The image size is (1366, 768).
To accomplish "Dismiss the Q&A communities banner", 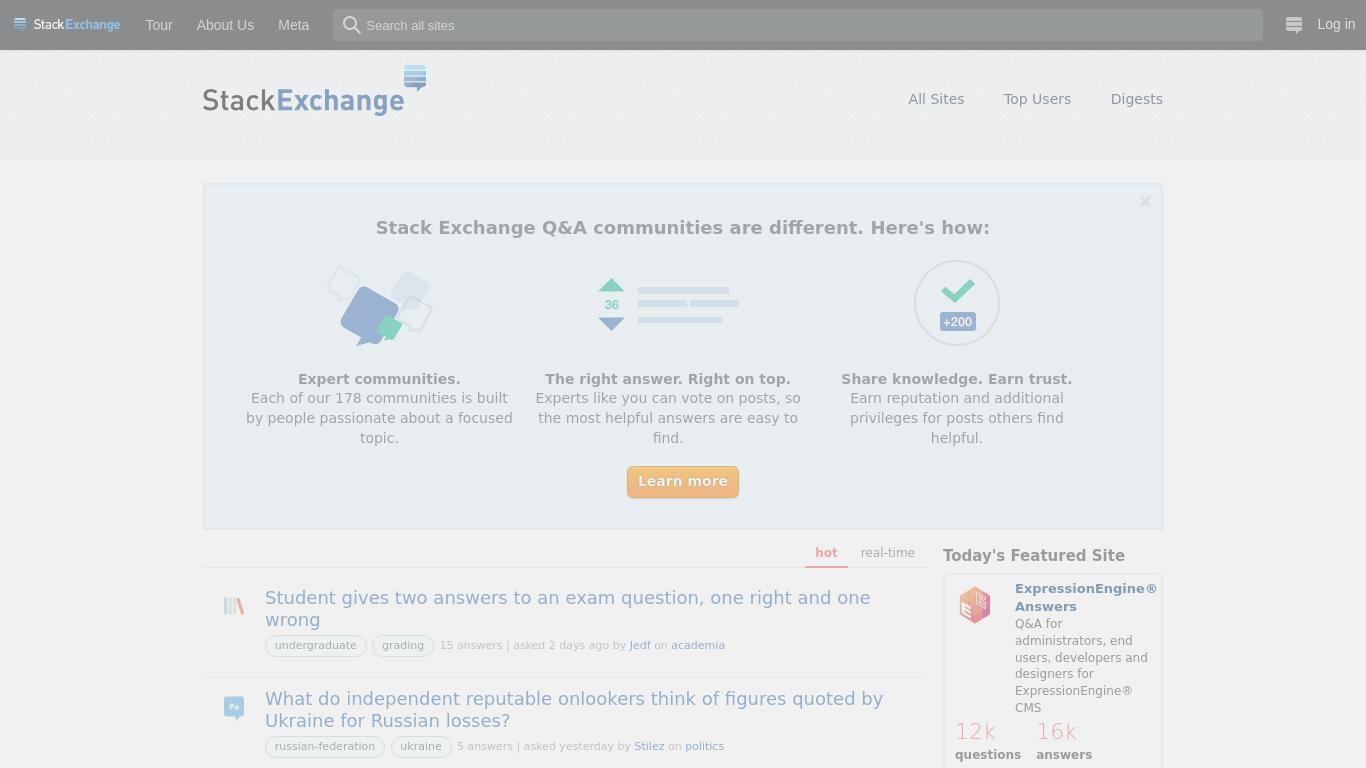I will tap(1145, 202).
